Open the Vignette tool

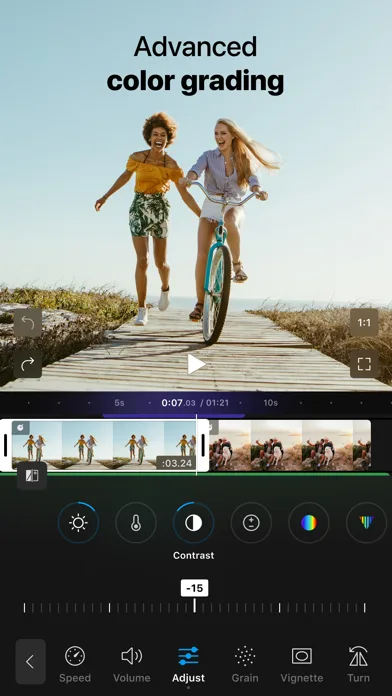(302, 664)
